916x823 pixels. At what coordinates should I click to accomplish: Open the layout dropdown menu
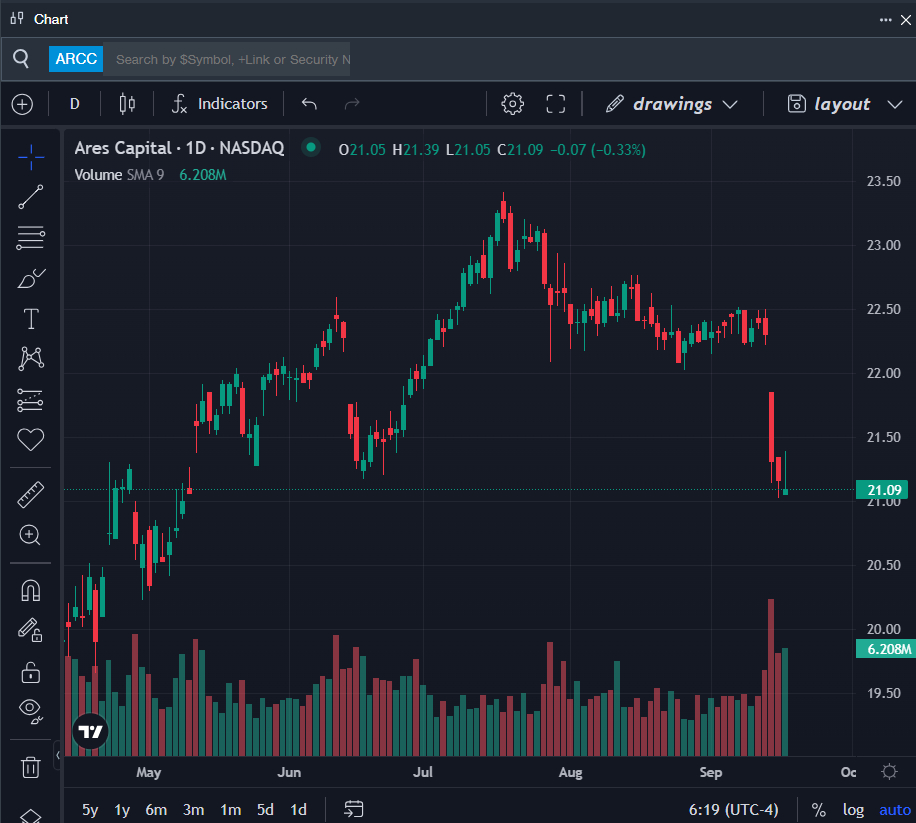[829, 104]
